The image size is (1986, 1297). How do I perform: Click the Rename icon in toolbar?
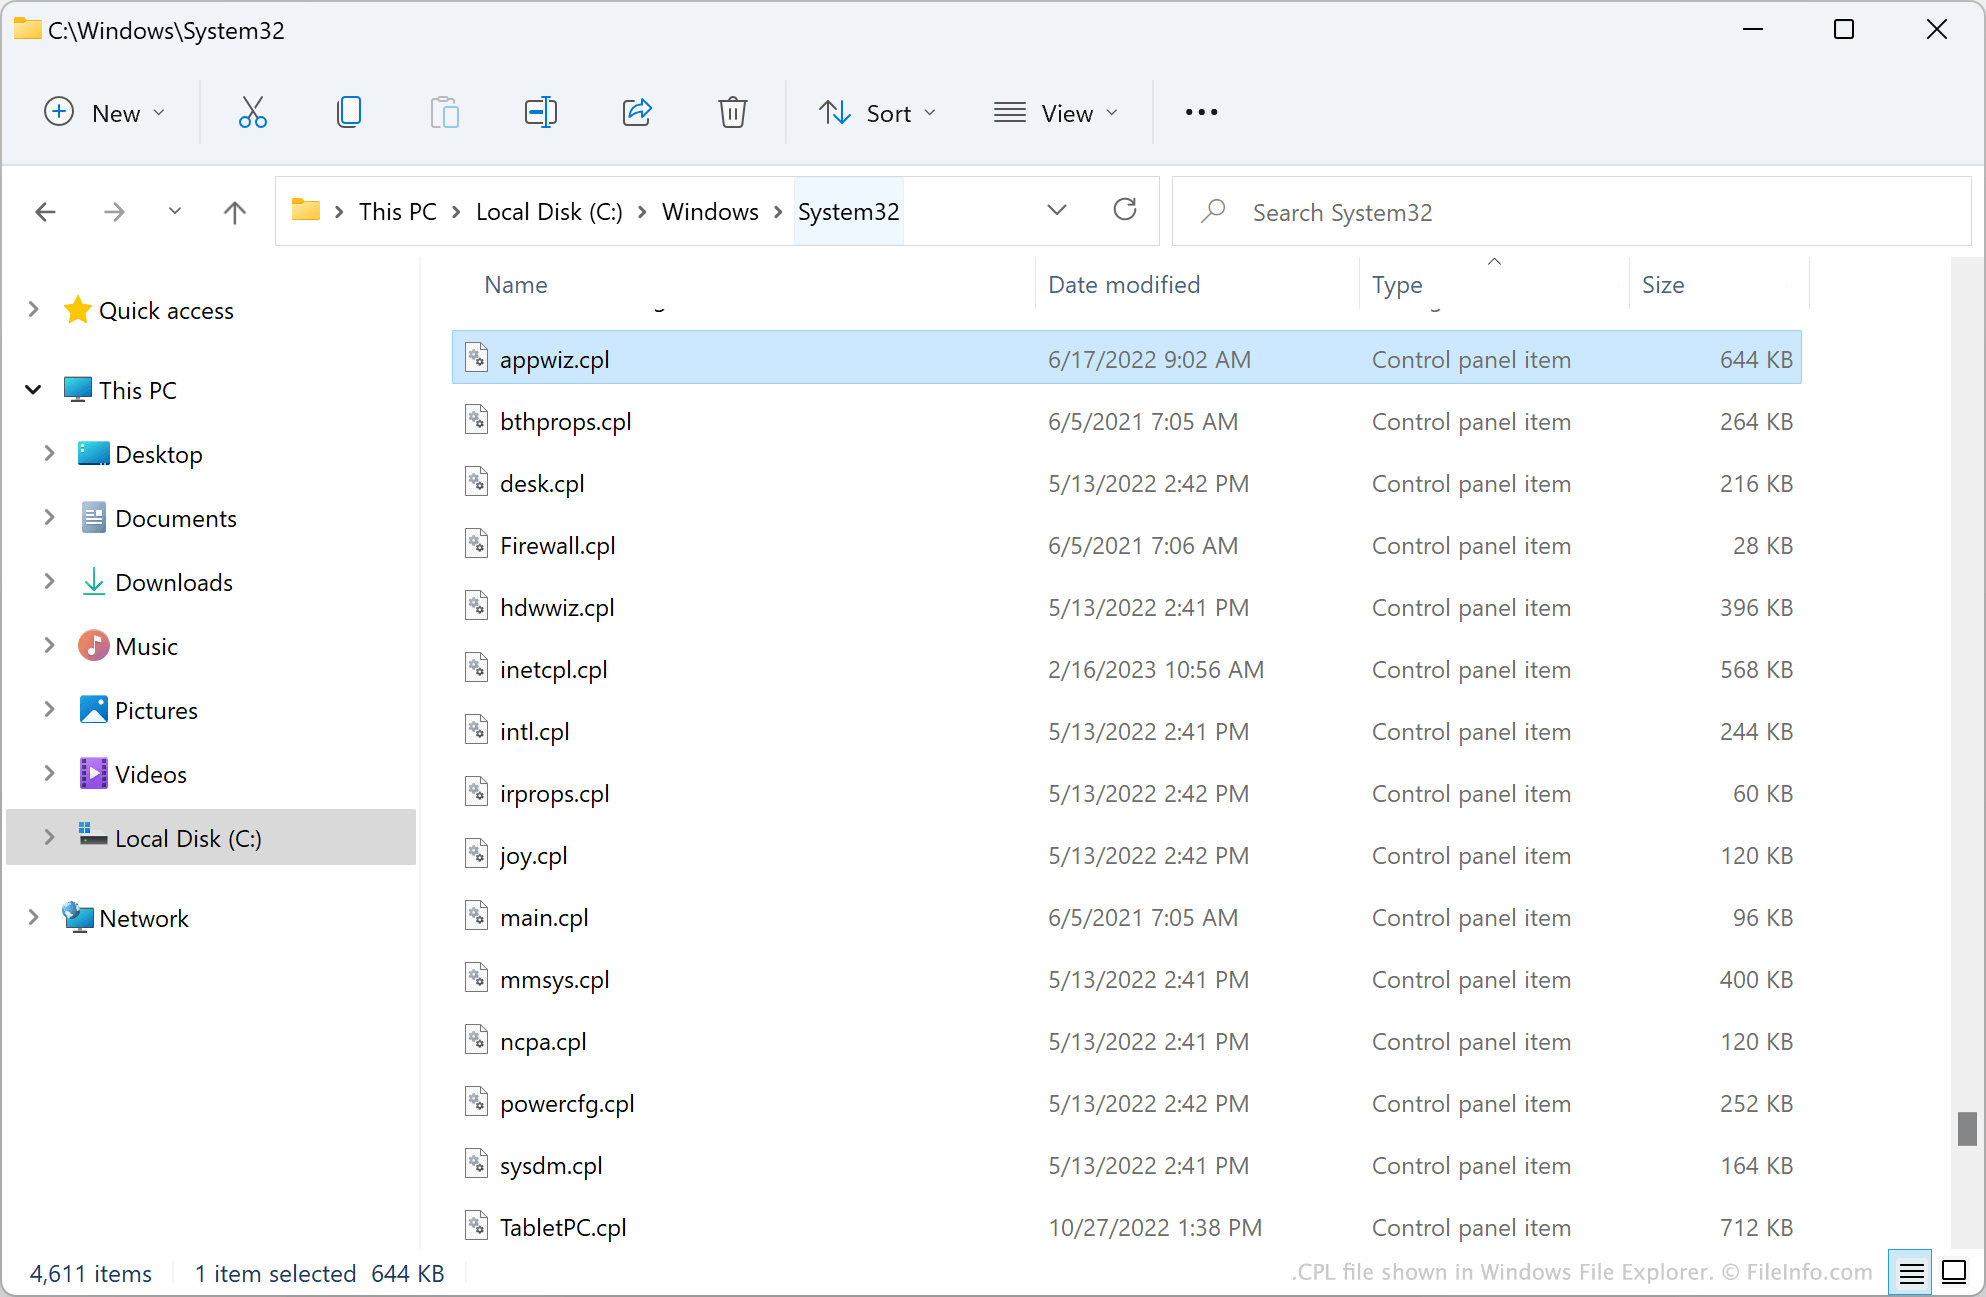click(x=540, y=112)
